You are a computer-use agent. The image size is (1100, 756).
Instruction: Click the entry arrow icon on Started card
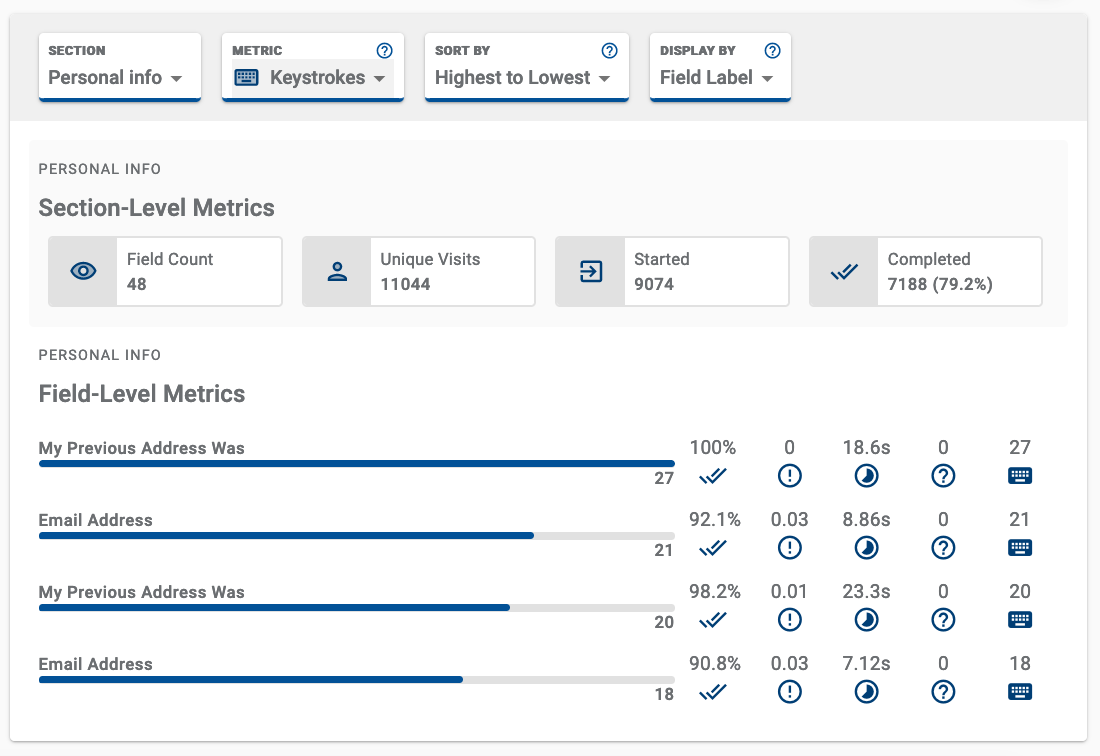(591, 271)
